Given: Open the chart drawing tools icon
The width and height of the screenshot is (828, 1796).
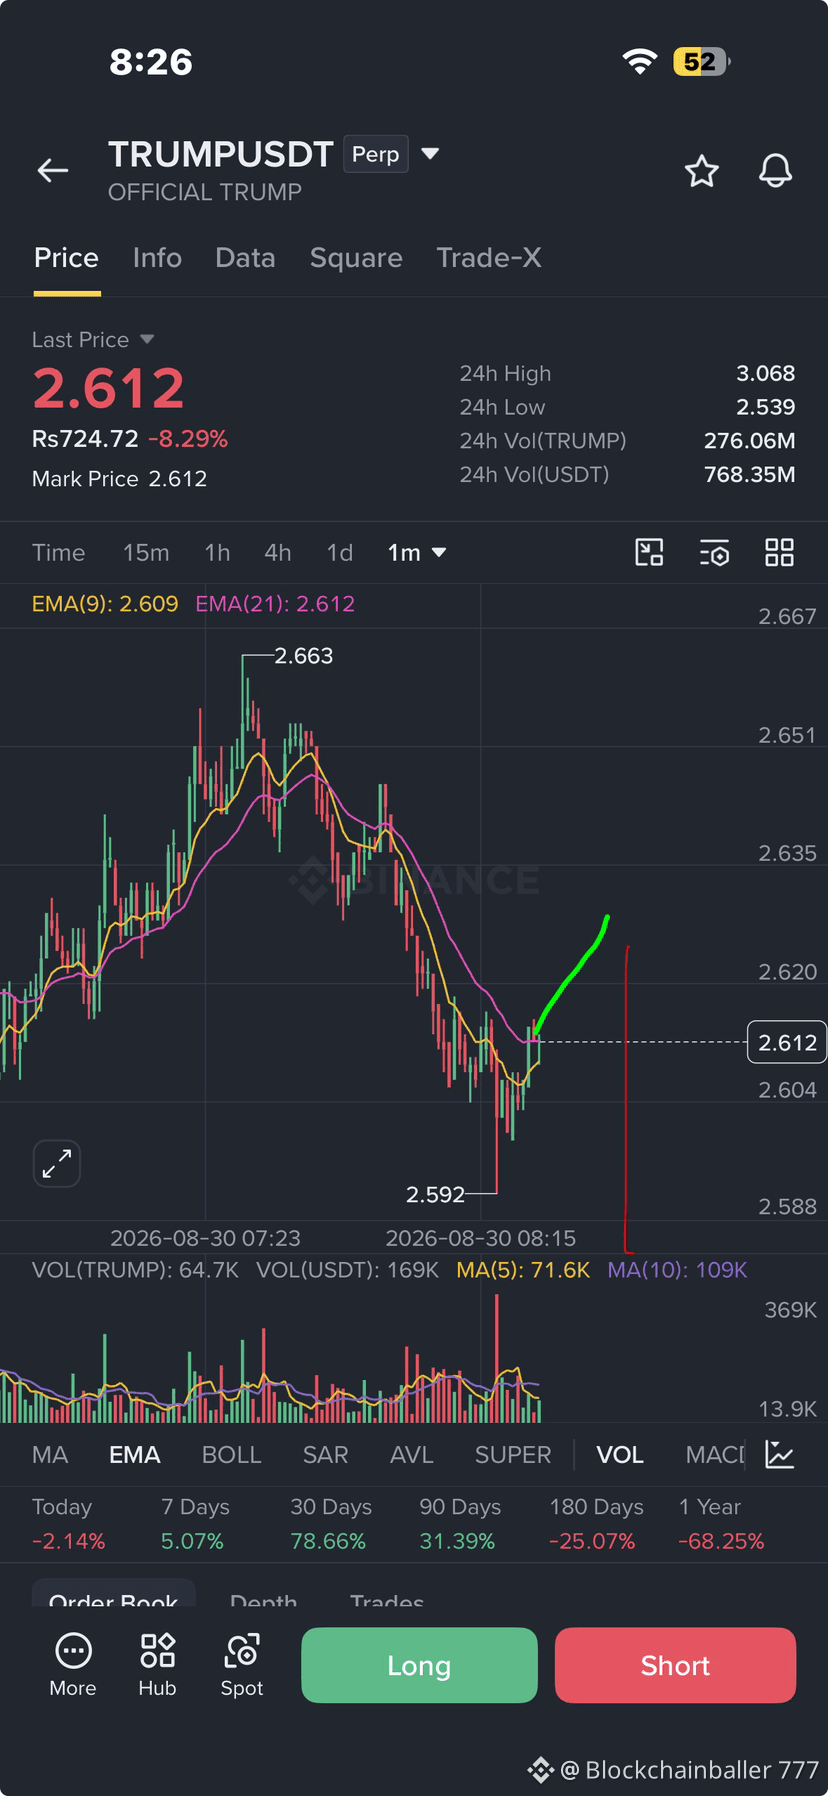Looking at the screenshot, I should [650, 552].
